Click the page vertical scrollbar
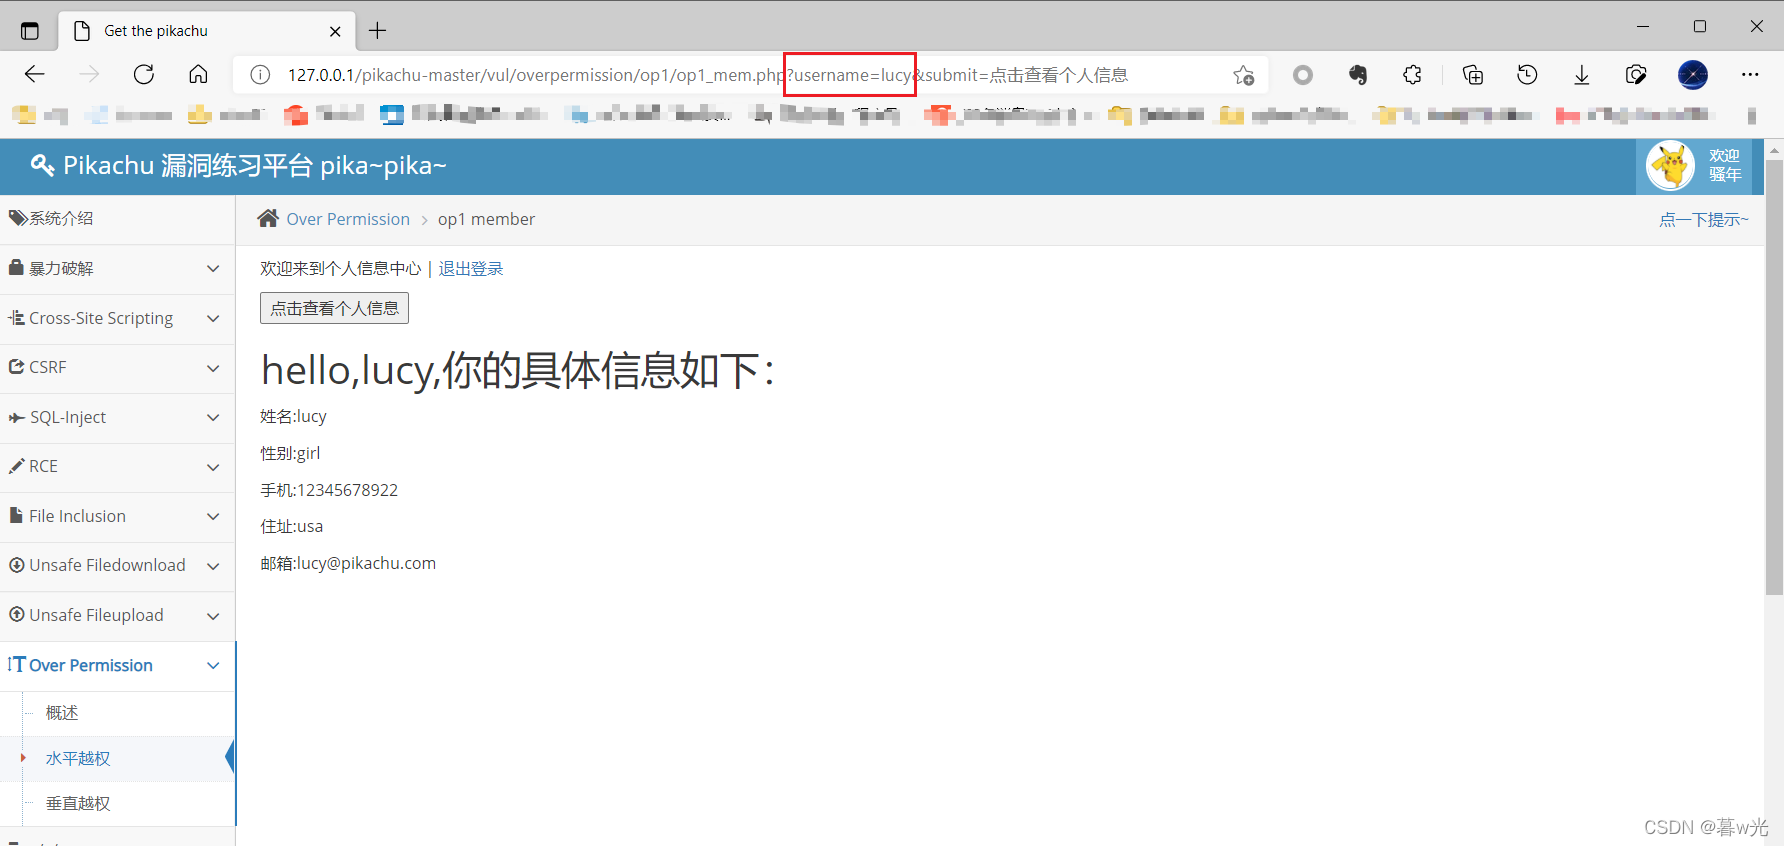This screenshot has width=1784, height=846. pos(1774,378)
